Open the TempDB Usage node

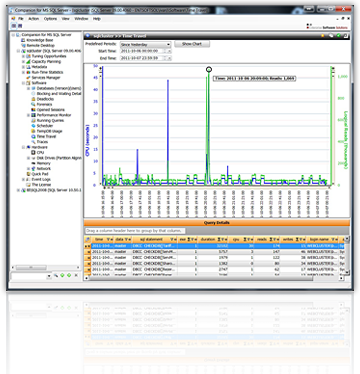pyautogui.click(x=49, y=131)
